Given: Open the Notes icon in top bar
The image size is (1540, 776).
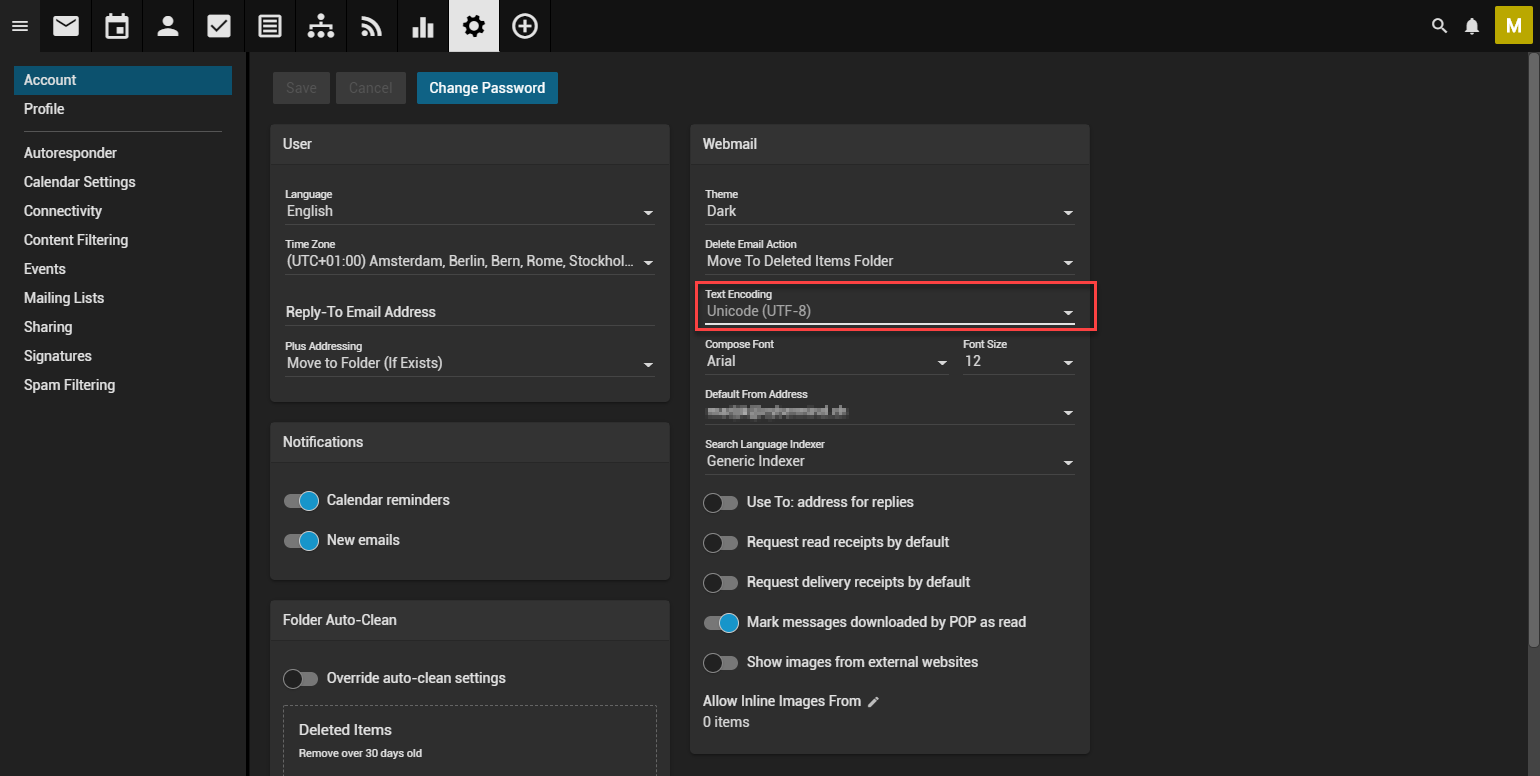Looking at the screenshot, I should [270, 26].
